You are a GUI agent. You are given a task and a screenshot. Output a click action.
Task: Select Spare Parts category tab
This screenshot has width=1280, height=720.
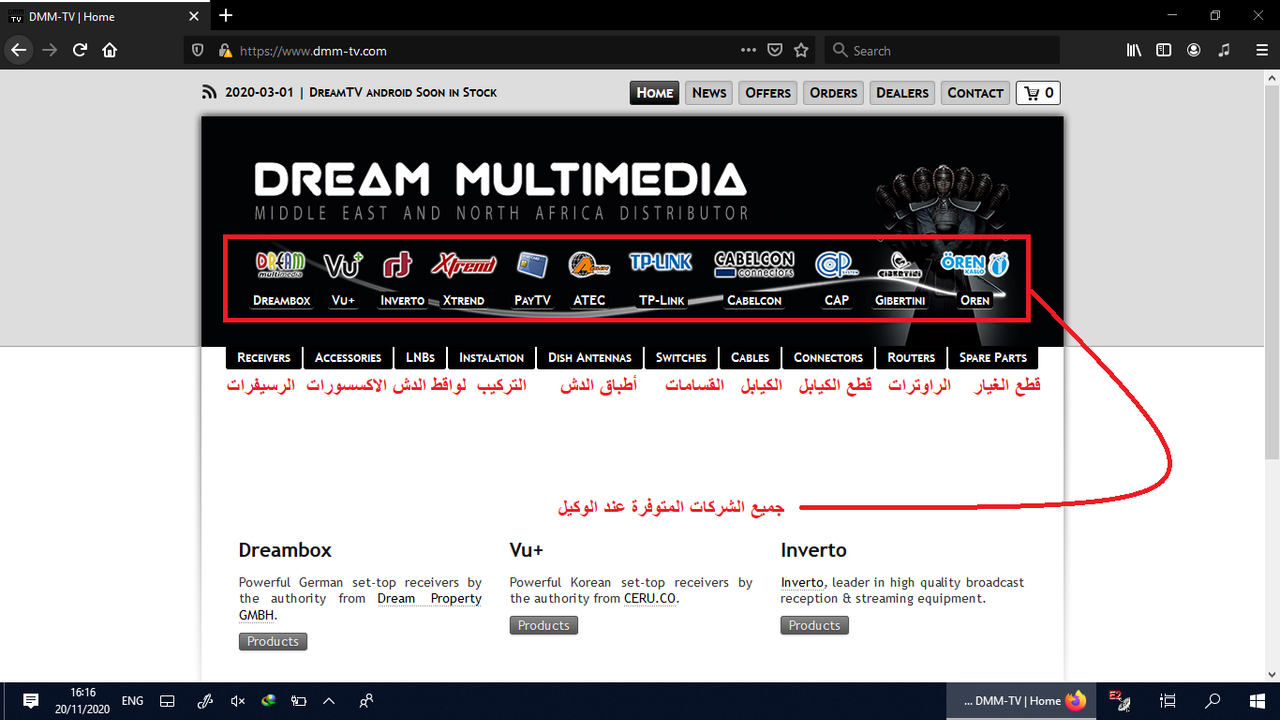click(x=993, y=358)
